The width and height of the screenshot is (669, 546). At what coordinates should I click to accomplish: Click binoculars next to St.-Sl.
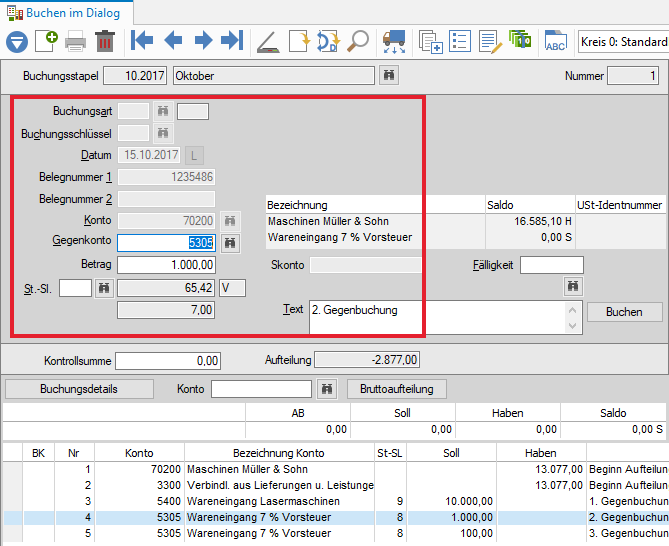click(x=104, y=288)
